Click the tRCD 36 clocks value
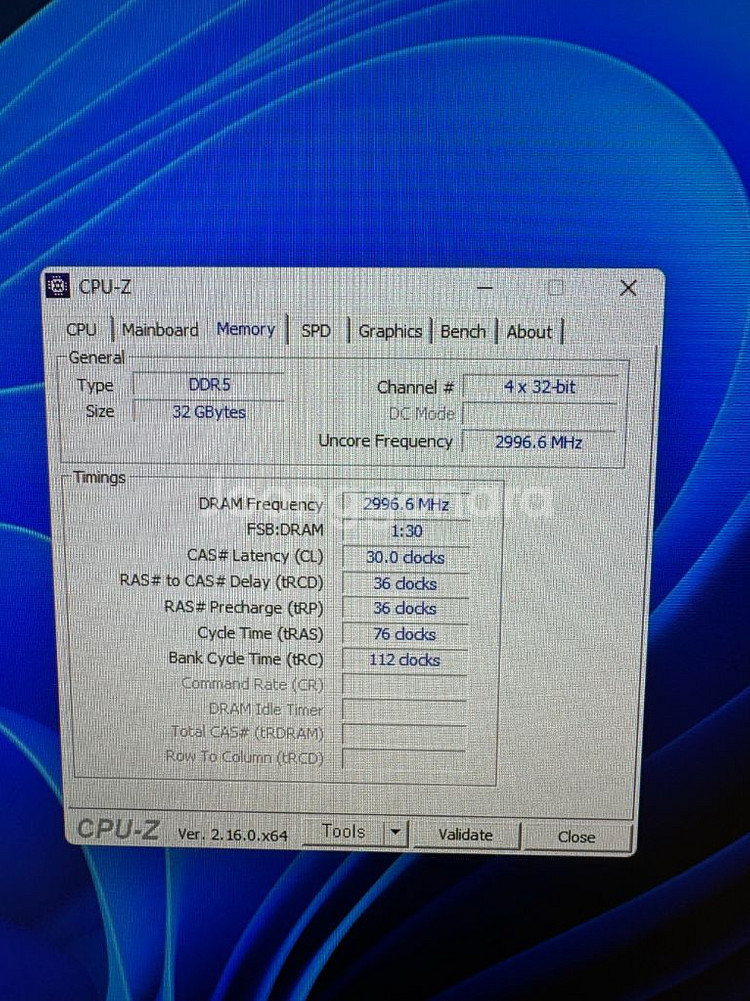This screenshot has height=1001, width=750. (405, 583)
